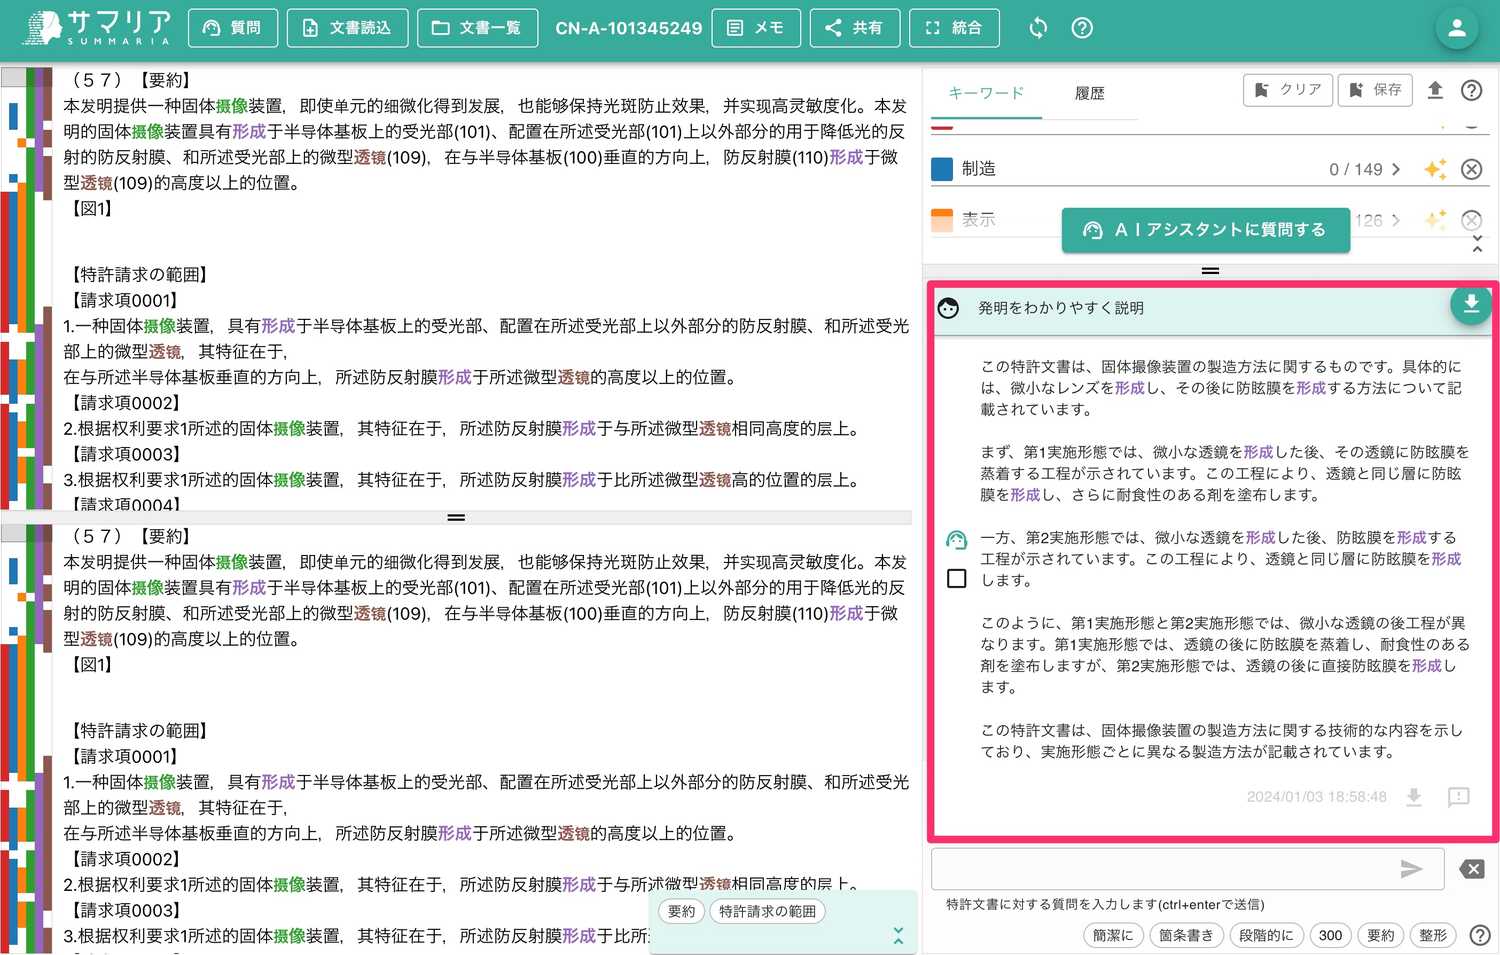The image size is (1500, 955).
Task: Collapse the keyword list with the chevron
Action: [x=1477, y=243]
